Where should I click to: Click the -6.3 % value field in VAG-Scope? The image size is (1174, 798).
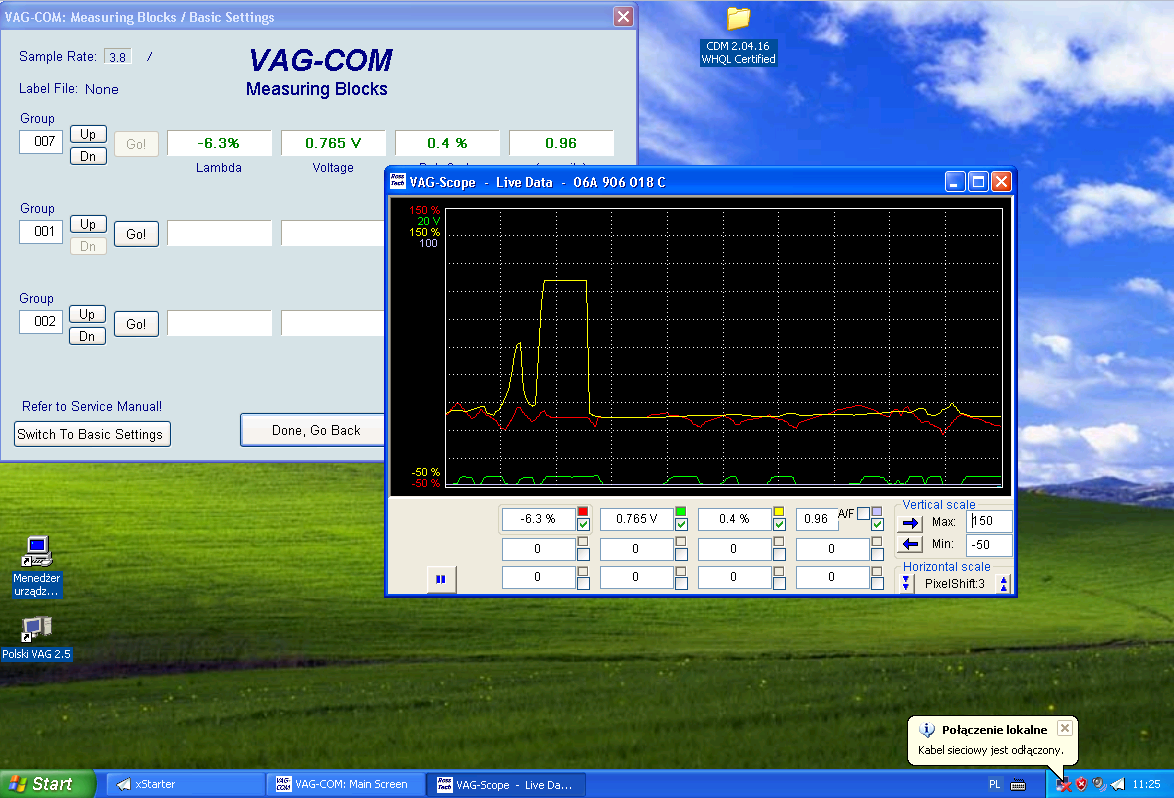point(538,519)
